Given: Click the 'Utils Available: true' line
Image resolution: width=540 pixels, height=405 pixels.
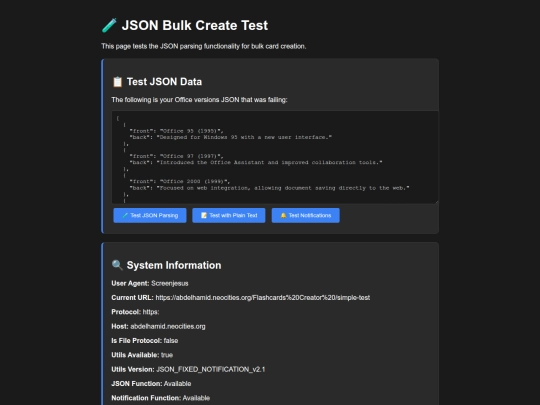Looking at the screenshot, I should (x=142, y=355).
